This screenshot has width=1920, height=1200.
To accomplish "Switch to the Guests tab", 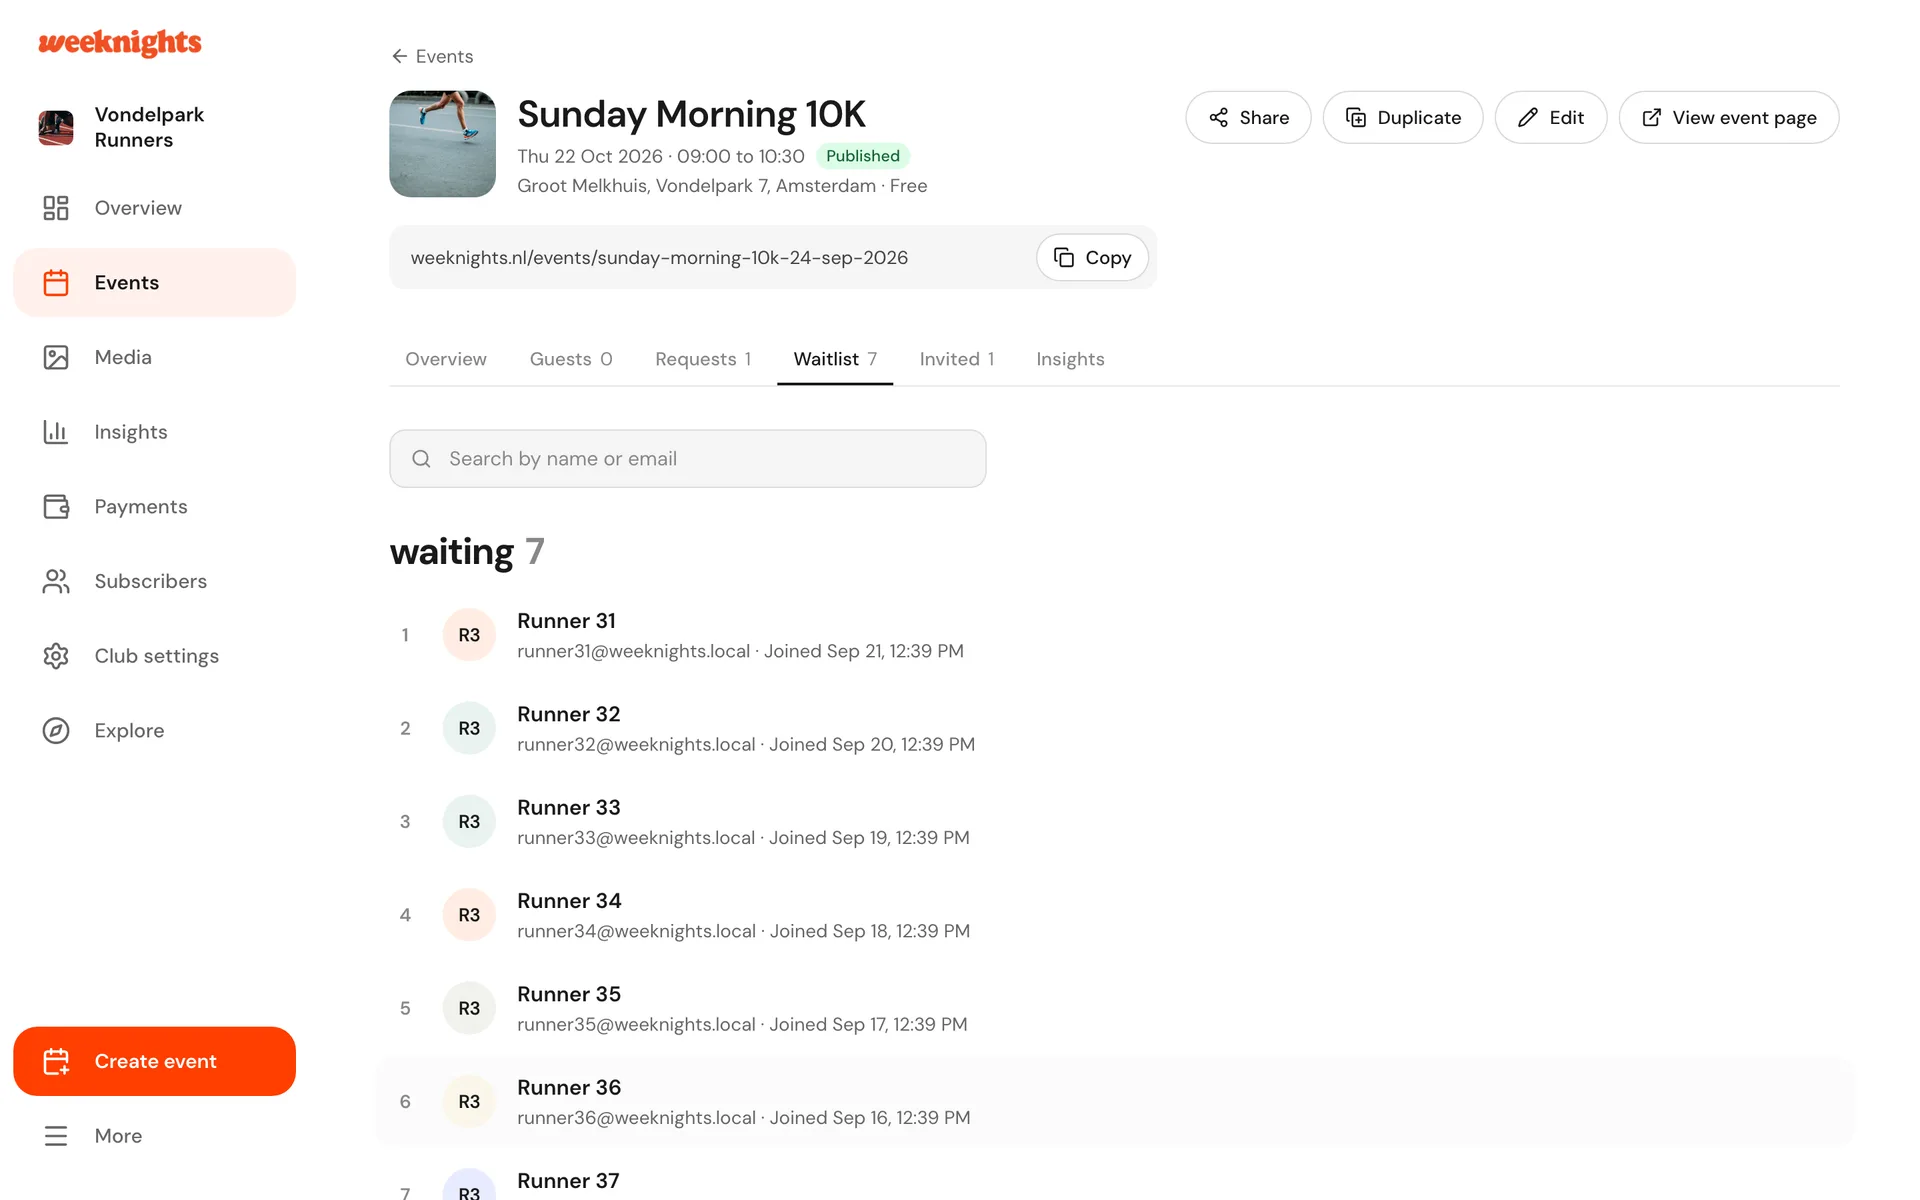I will (571, 359).
